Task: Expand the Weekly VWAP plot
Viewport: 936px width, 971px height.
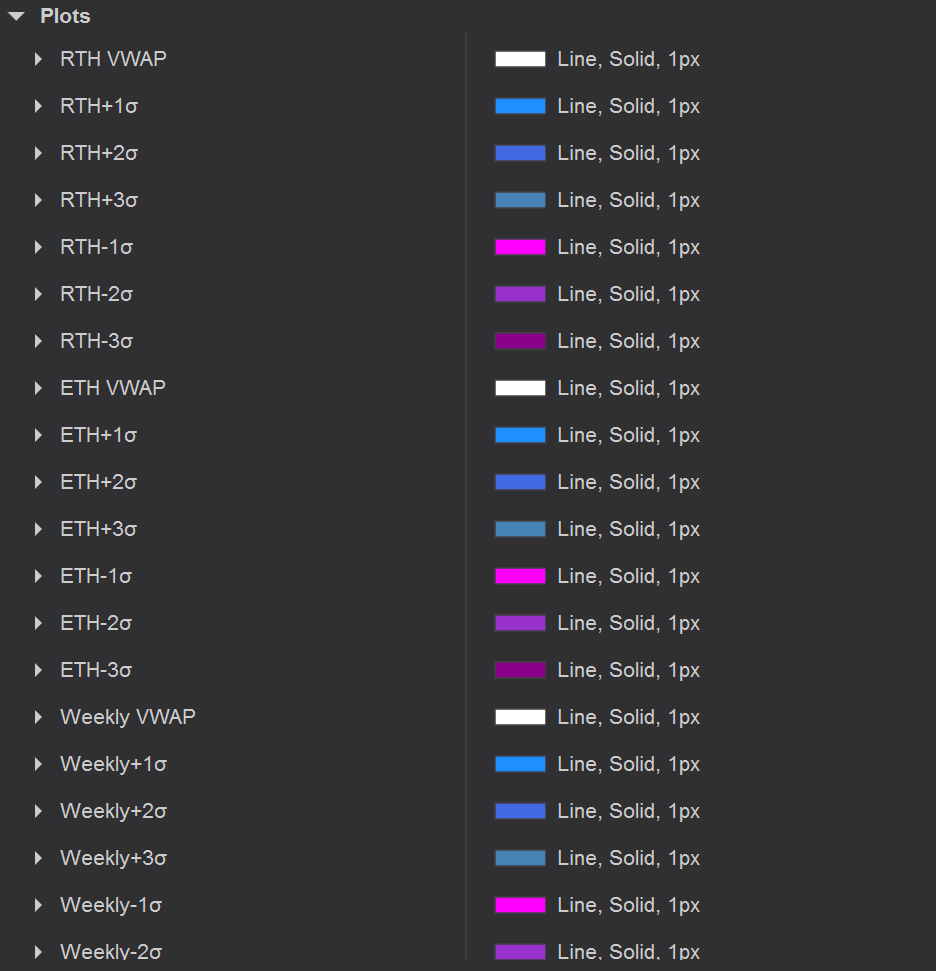Action: 39,717
